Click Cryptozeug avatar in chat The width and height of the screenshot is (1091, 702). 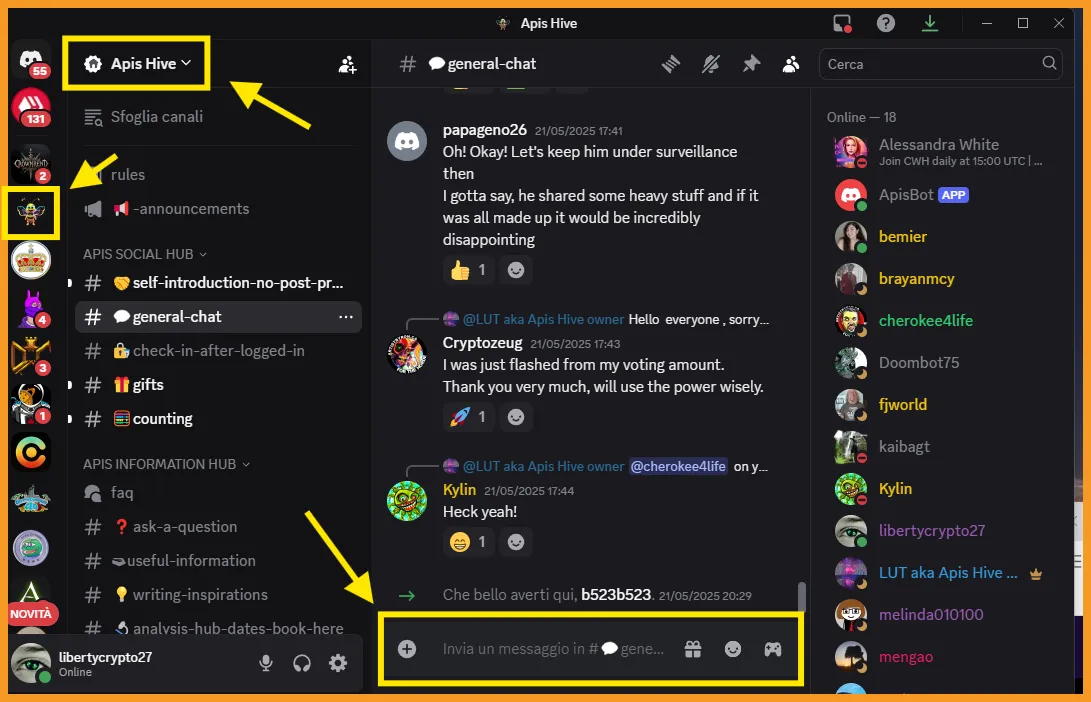[x=407, y=353]
